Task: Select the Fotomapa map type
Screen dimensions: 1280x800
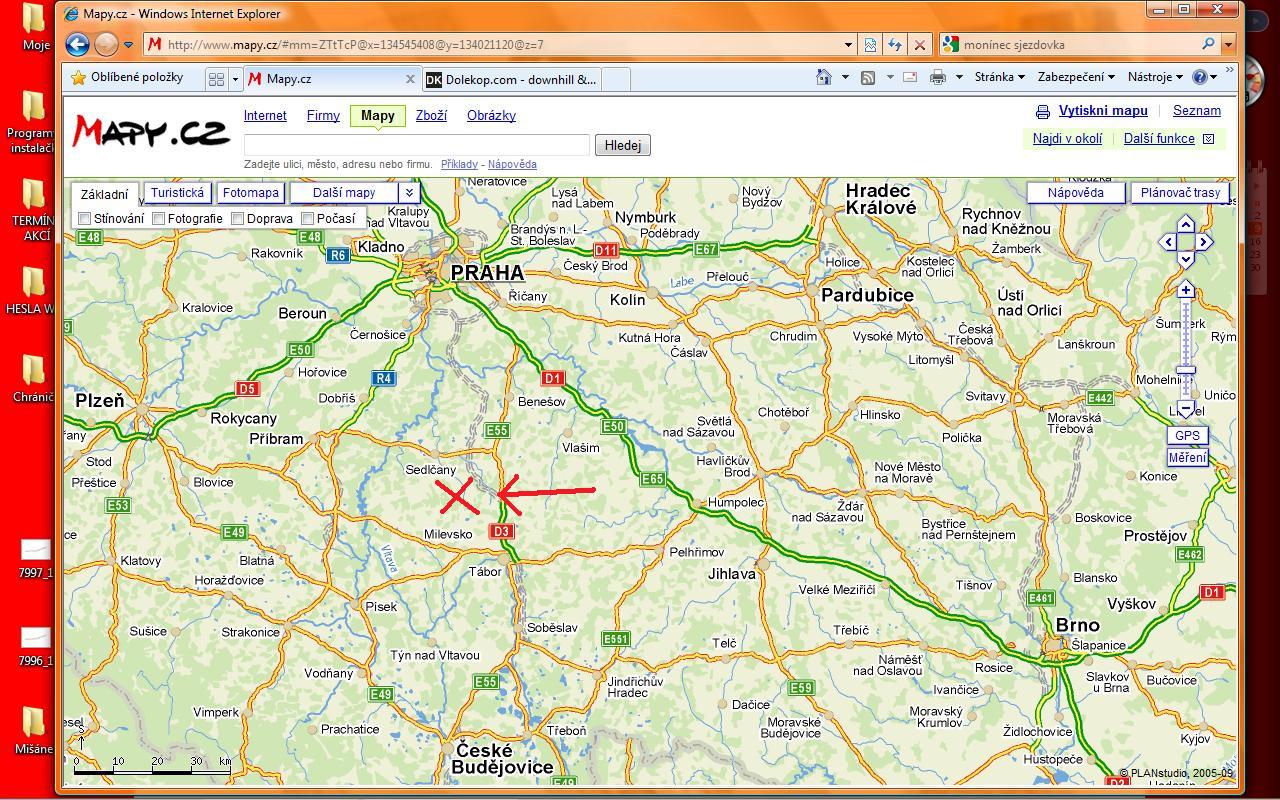Action: pos(250,192)
